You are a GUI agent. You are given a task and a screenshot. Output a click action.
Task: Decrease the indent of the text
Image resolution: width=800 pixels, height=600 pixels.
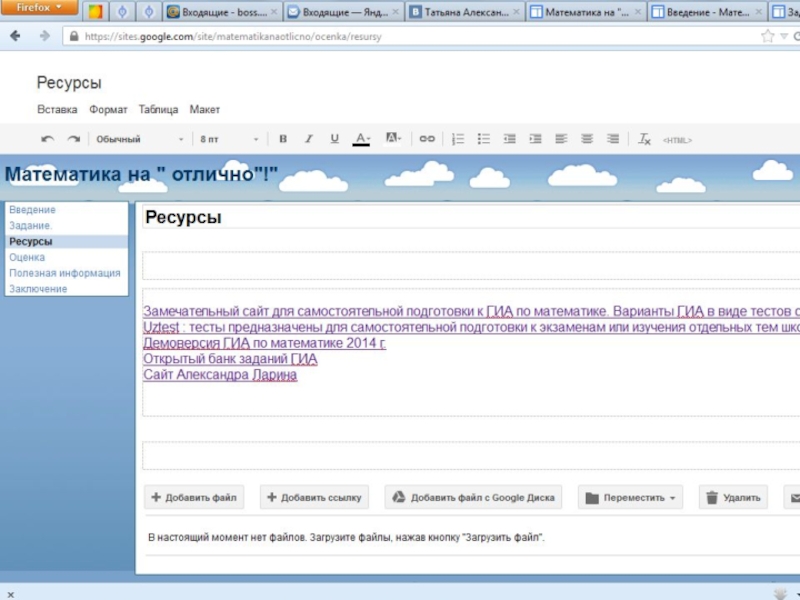click(x=509, y=139)
